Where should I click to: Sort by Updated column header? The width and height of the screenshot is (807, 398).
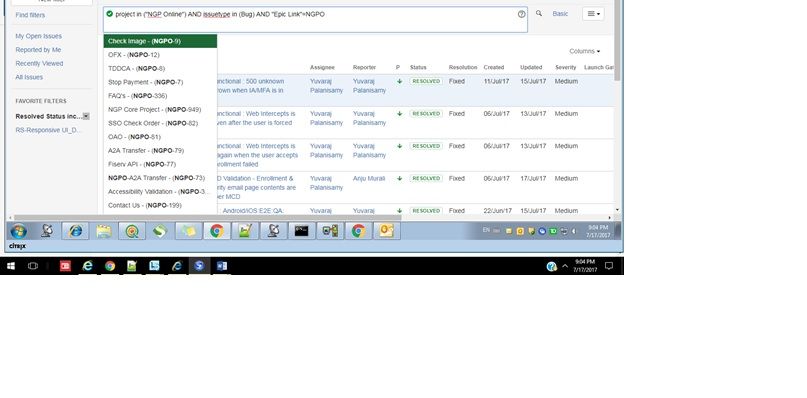pyautogui.click(x=531, y=67)
